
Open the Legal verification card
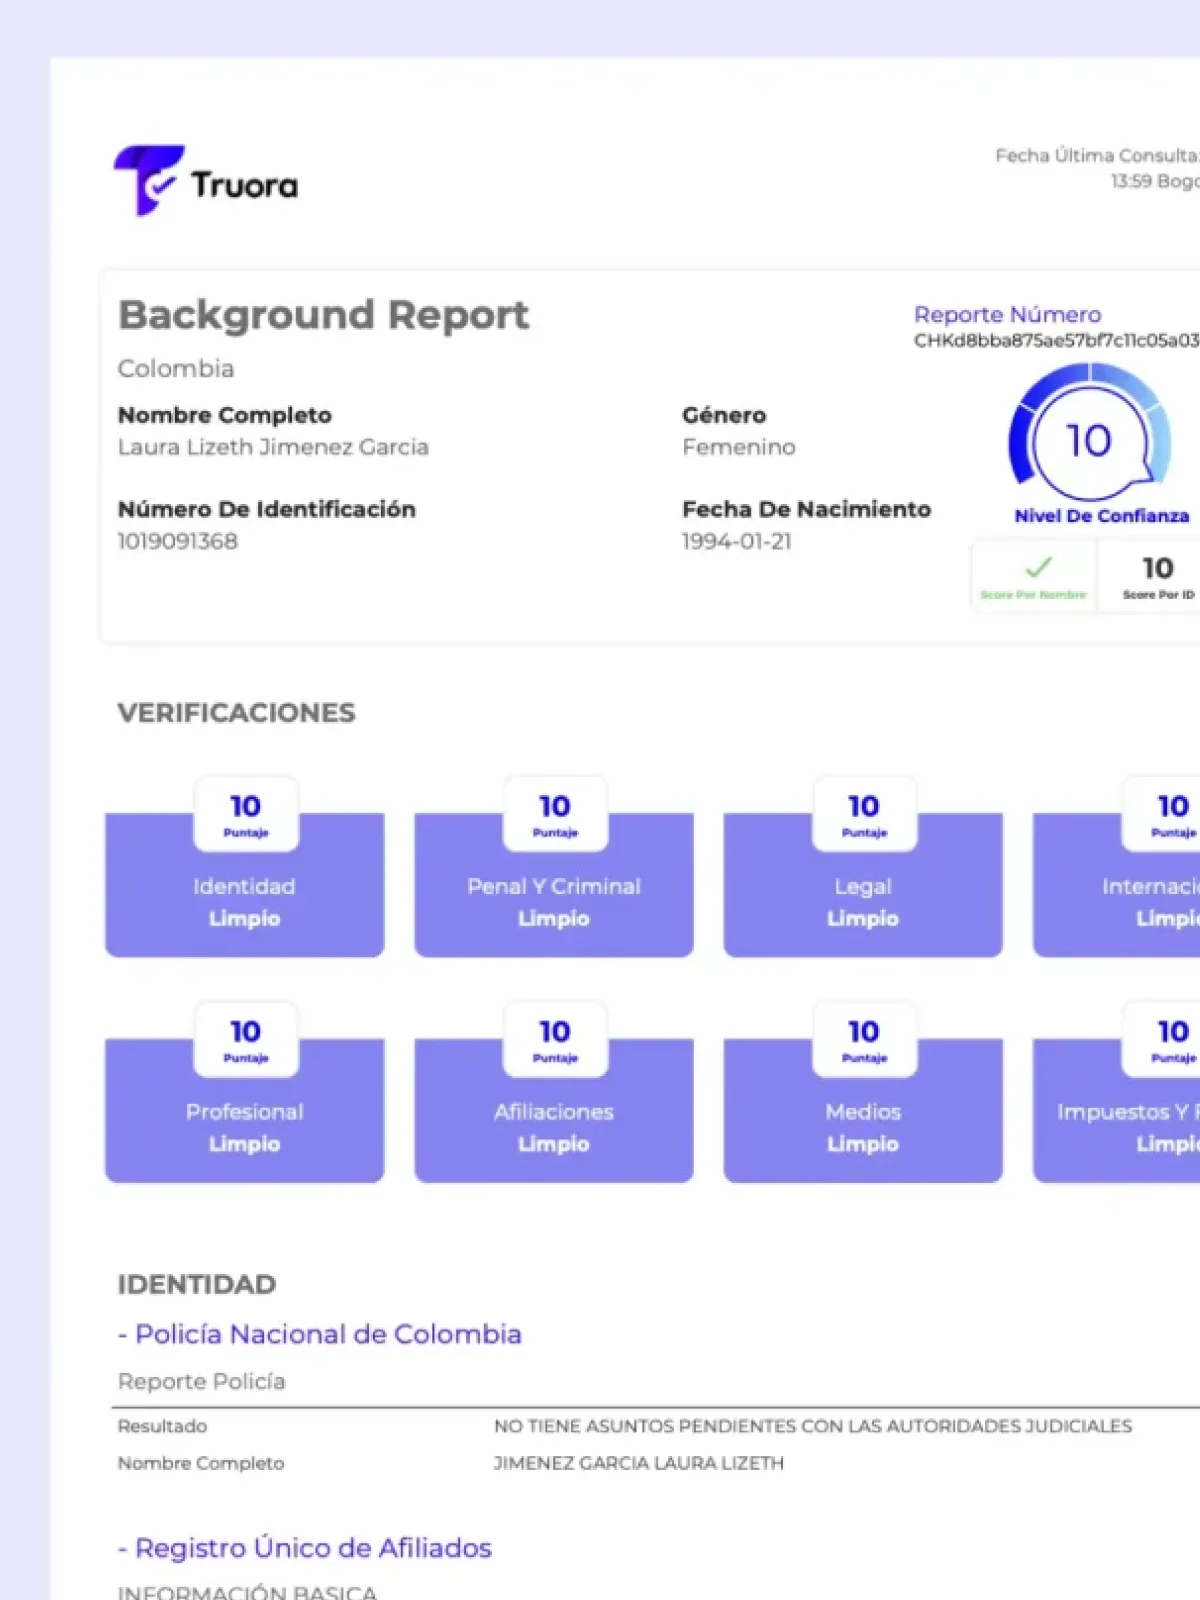point(863,885)
